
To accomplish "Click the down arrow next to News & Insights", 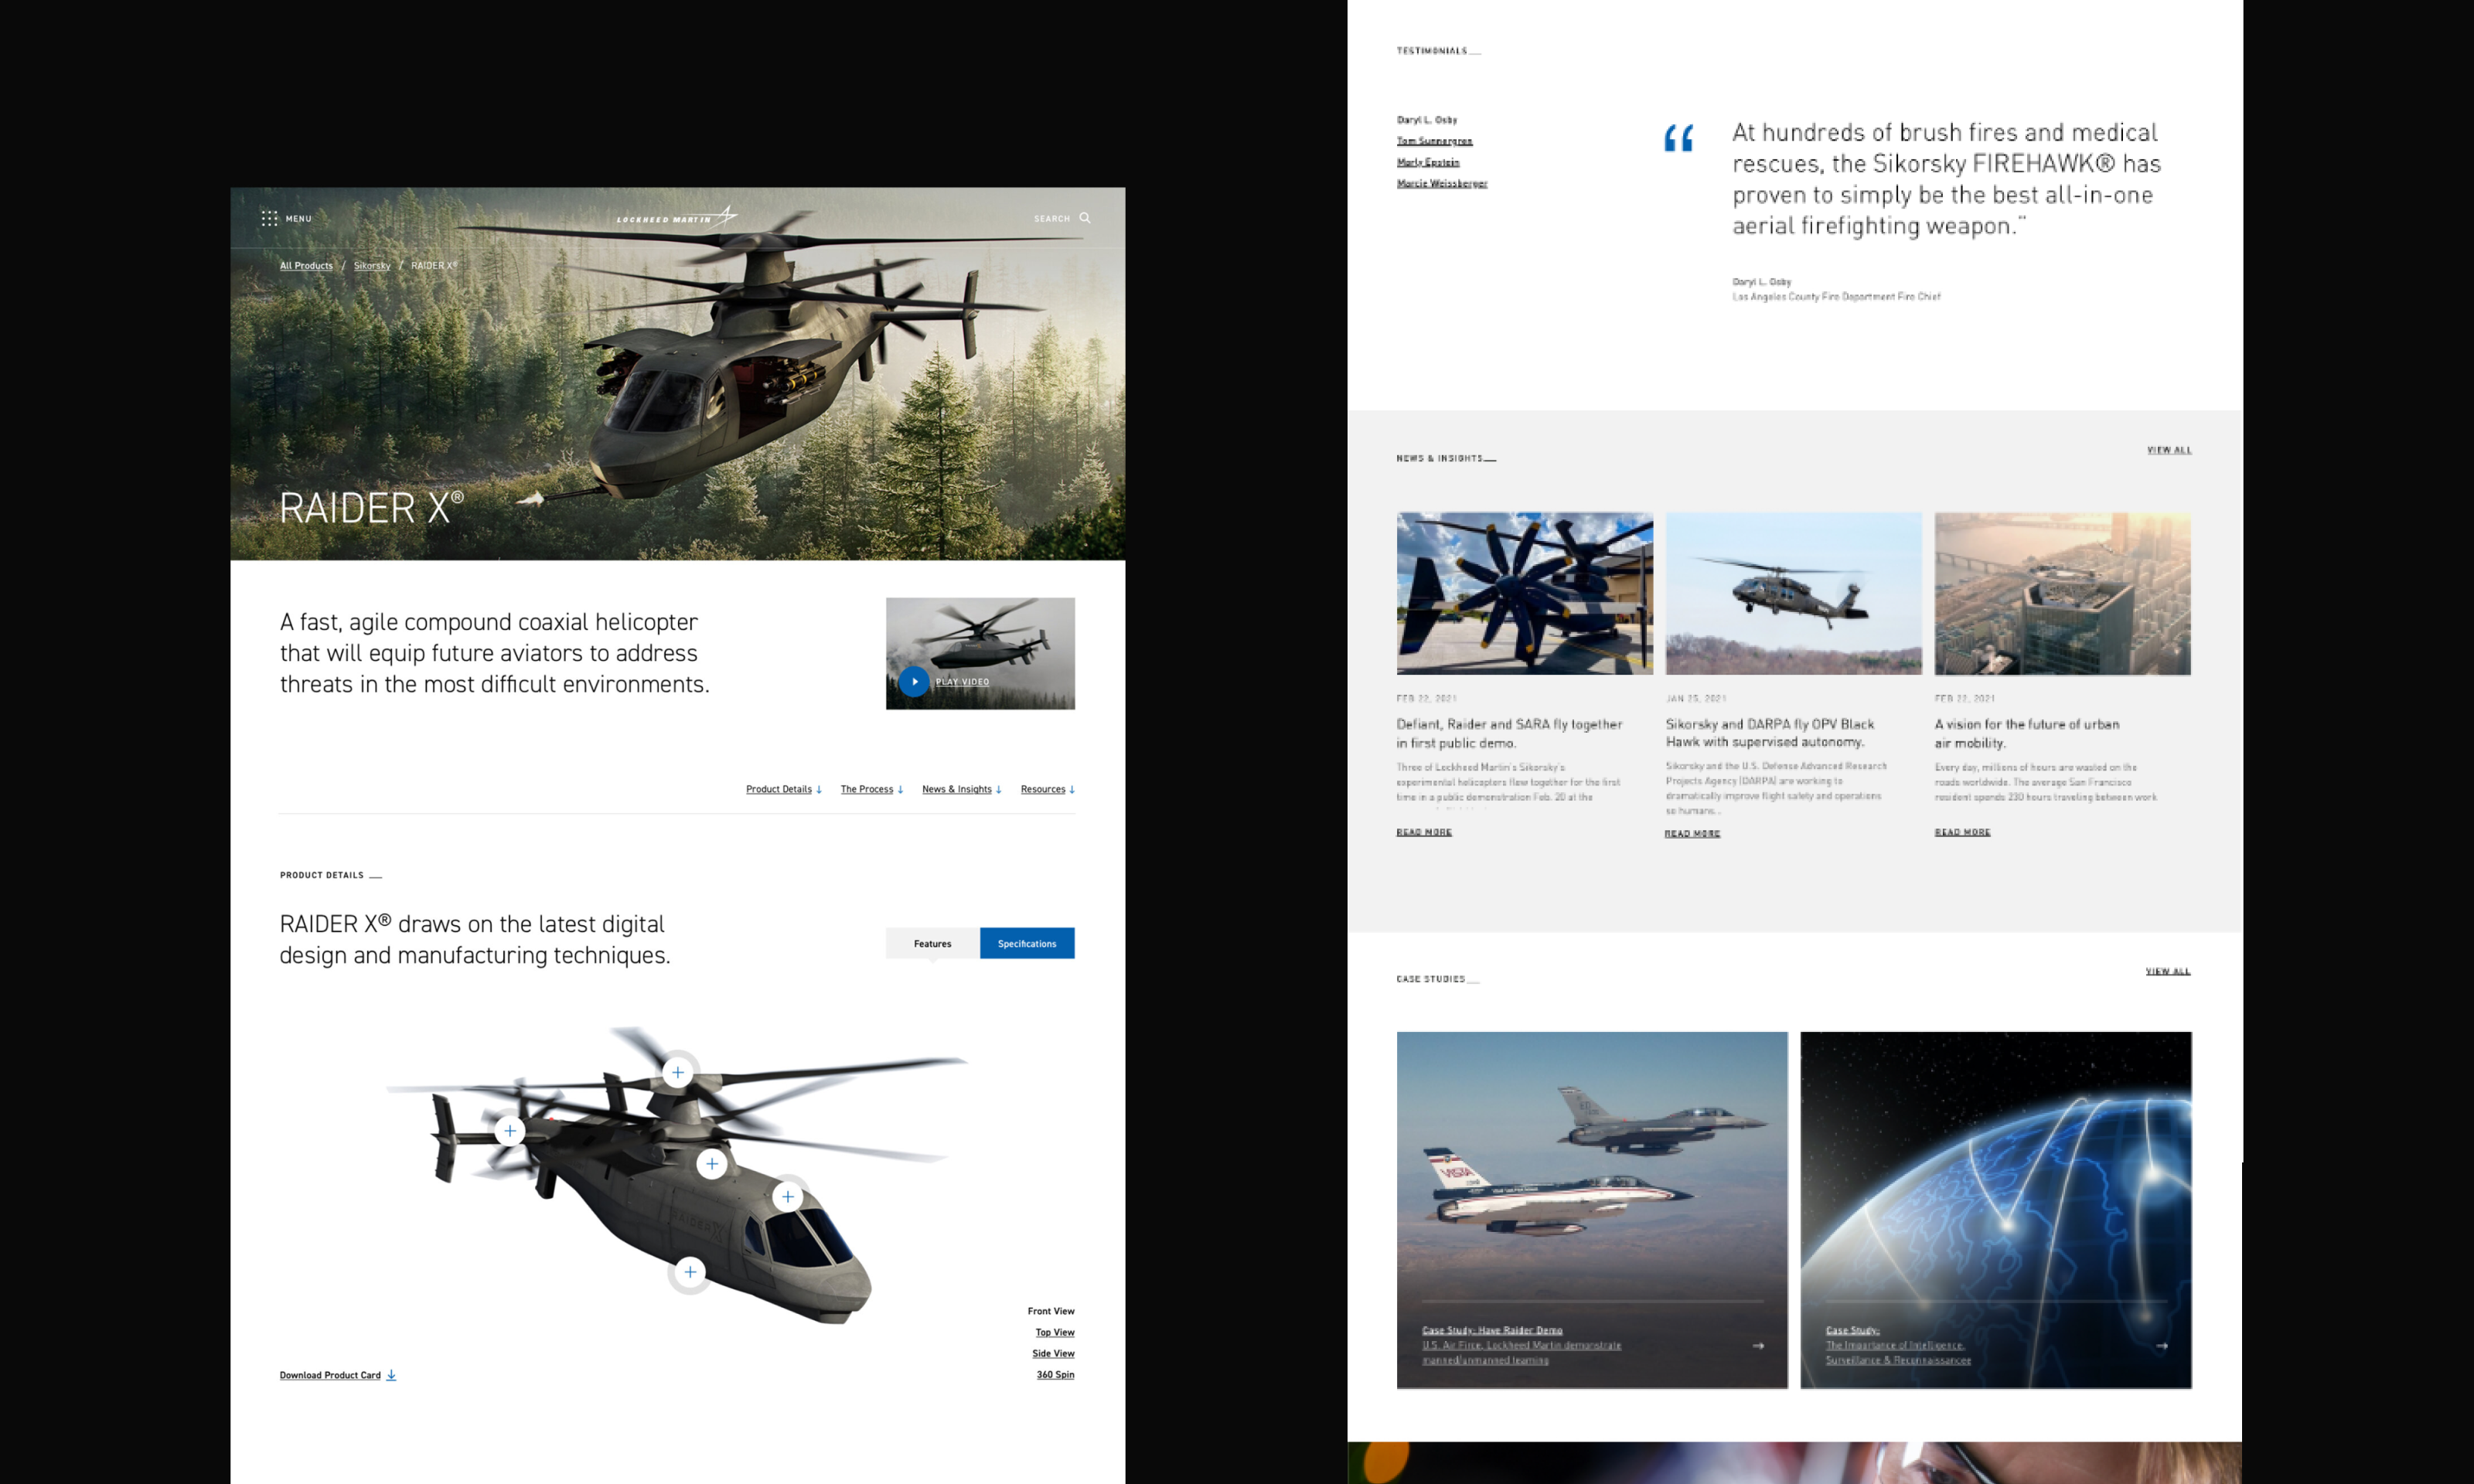I will tap(999, 789).
